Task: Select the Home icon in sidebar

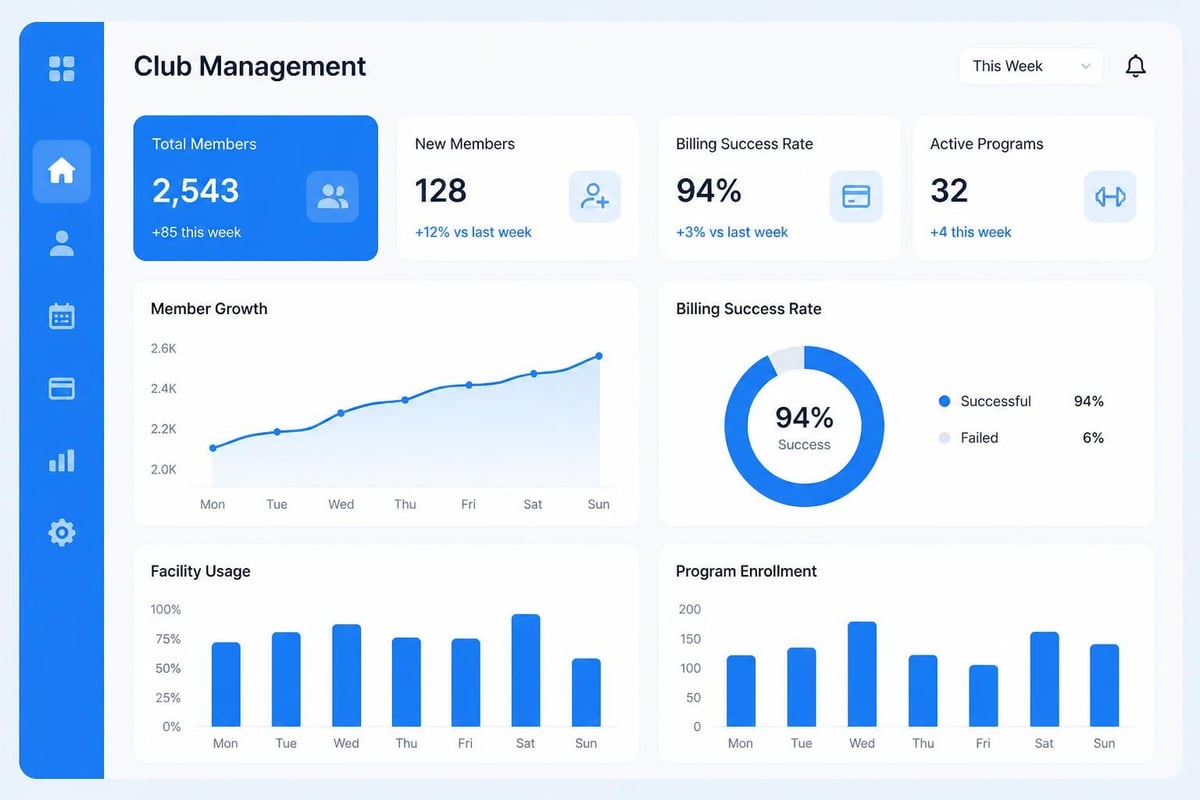Action: (x=61, y=171)
